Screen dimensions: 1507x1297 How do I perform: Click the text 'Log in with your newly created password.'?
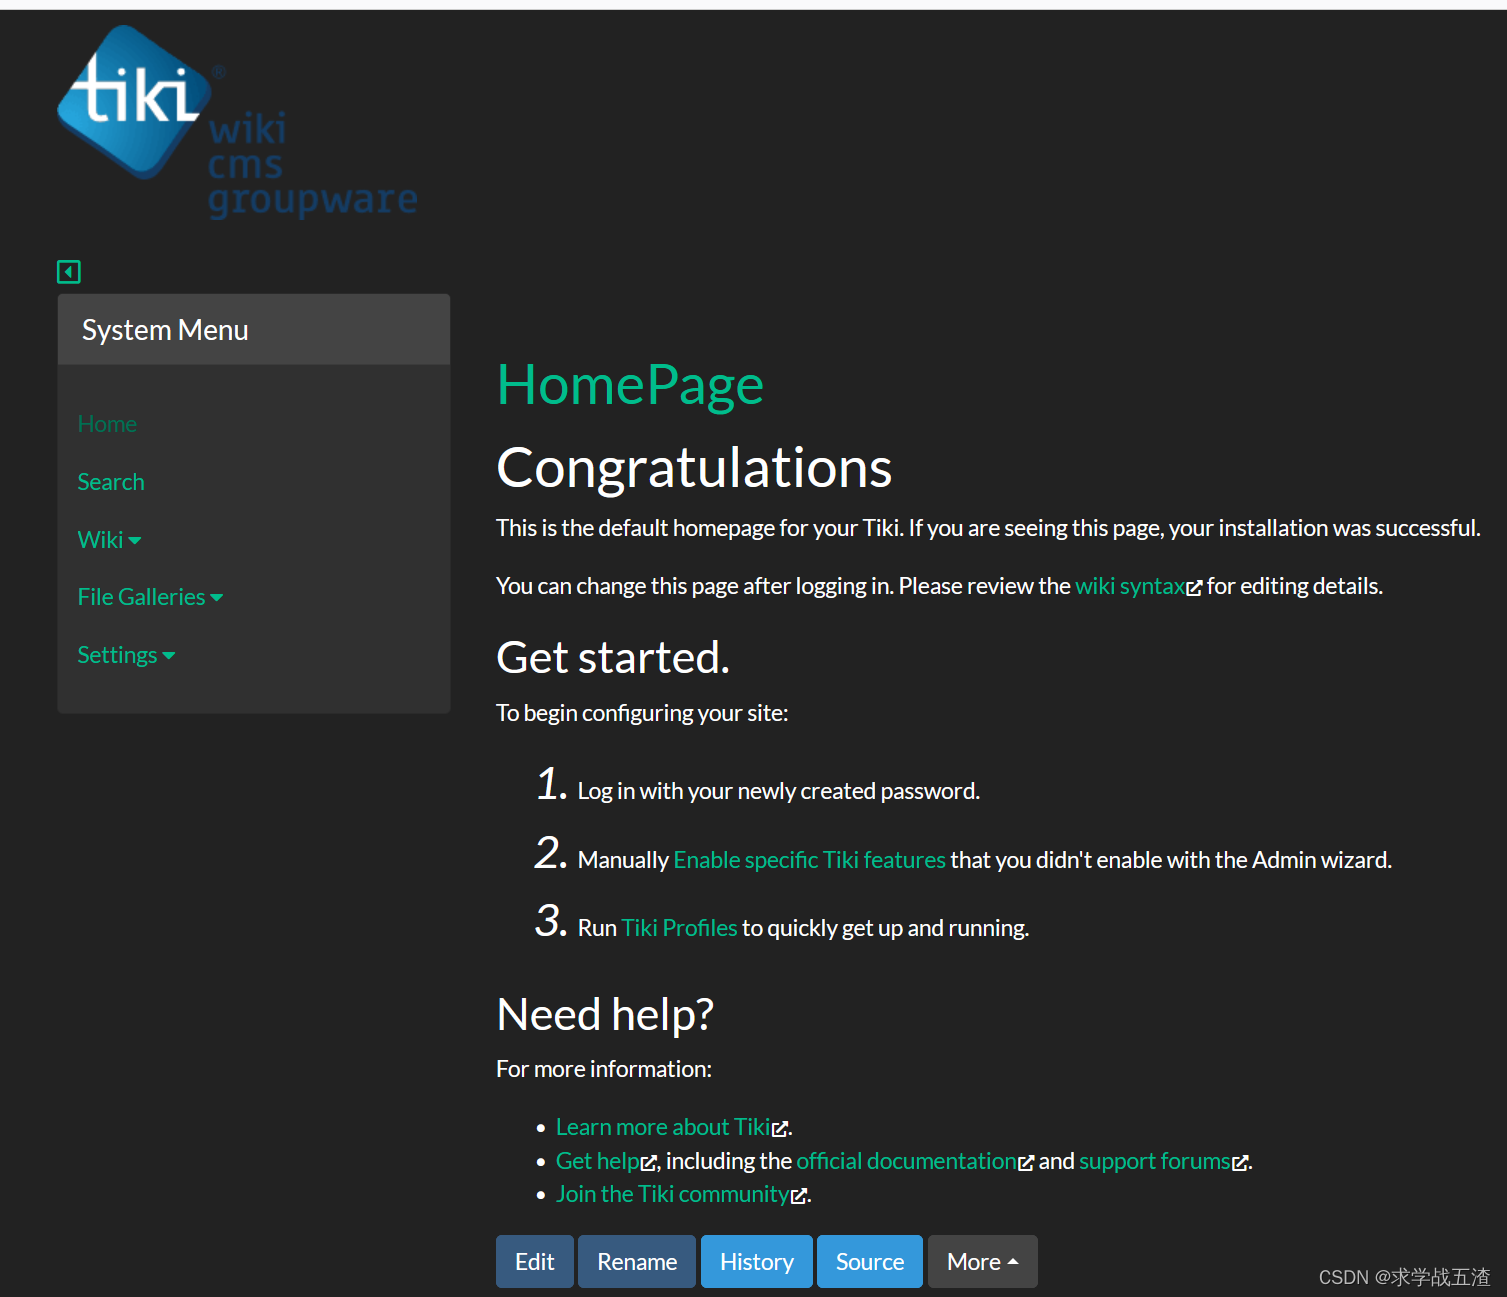[779, 791]
